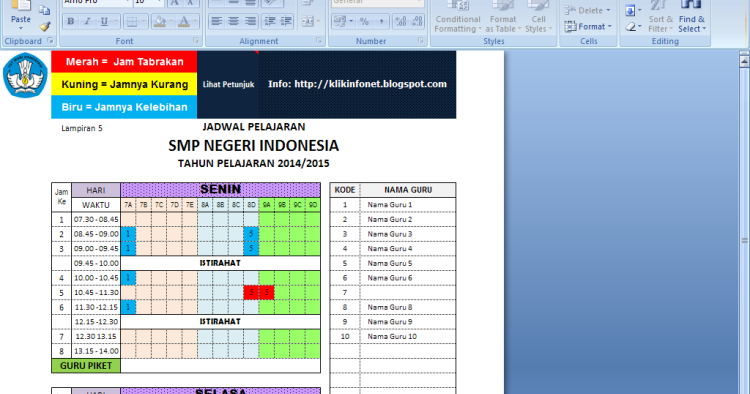
Task: Select the Nama Guru 1 cell
Action: click(408, 205)
